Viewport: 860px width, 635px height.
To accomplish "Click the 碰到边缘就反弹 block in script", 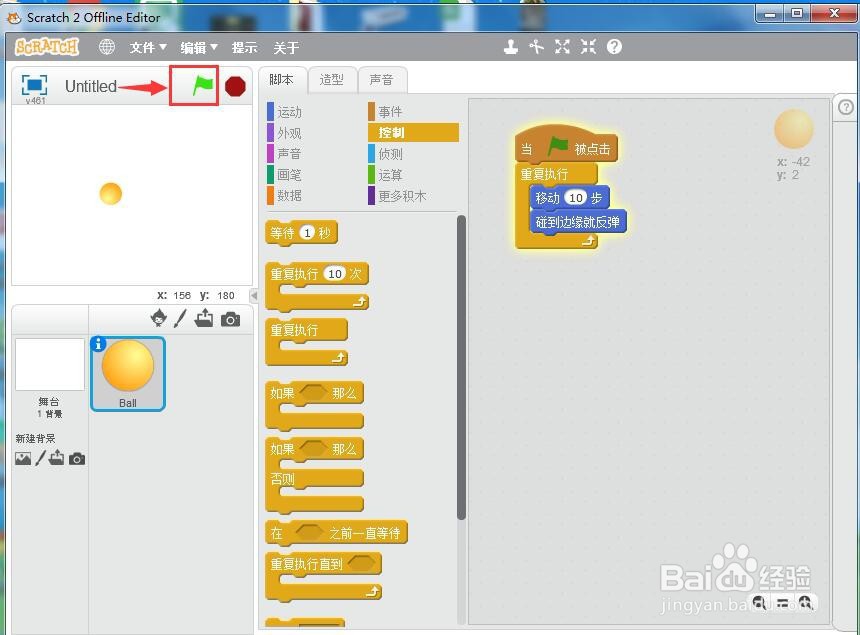I will [x=578, y=222].
